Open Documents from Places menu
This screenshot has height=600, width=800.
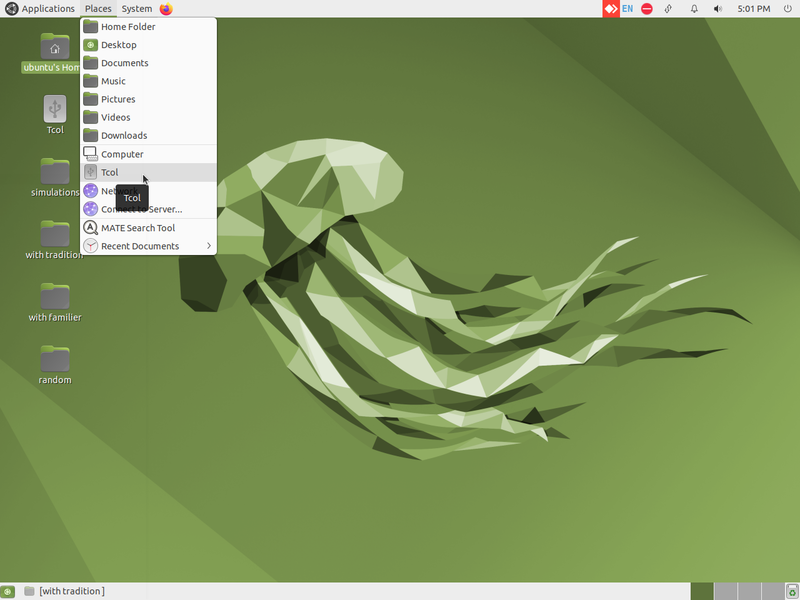(x=148, y=63)
